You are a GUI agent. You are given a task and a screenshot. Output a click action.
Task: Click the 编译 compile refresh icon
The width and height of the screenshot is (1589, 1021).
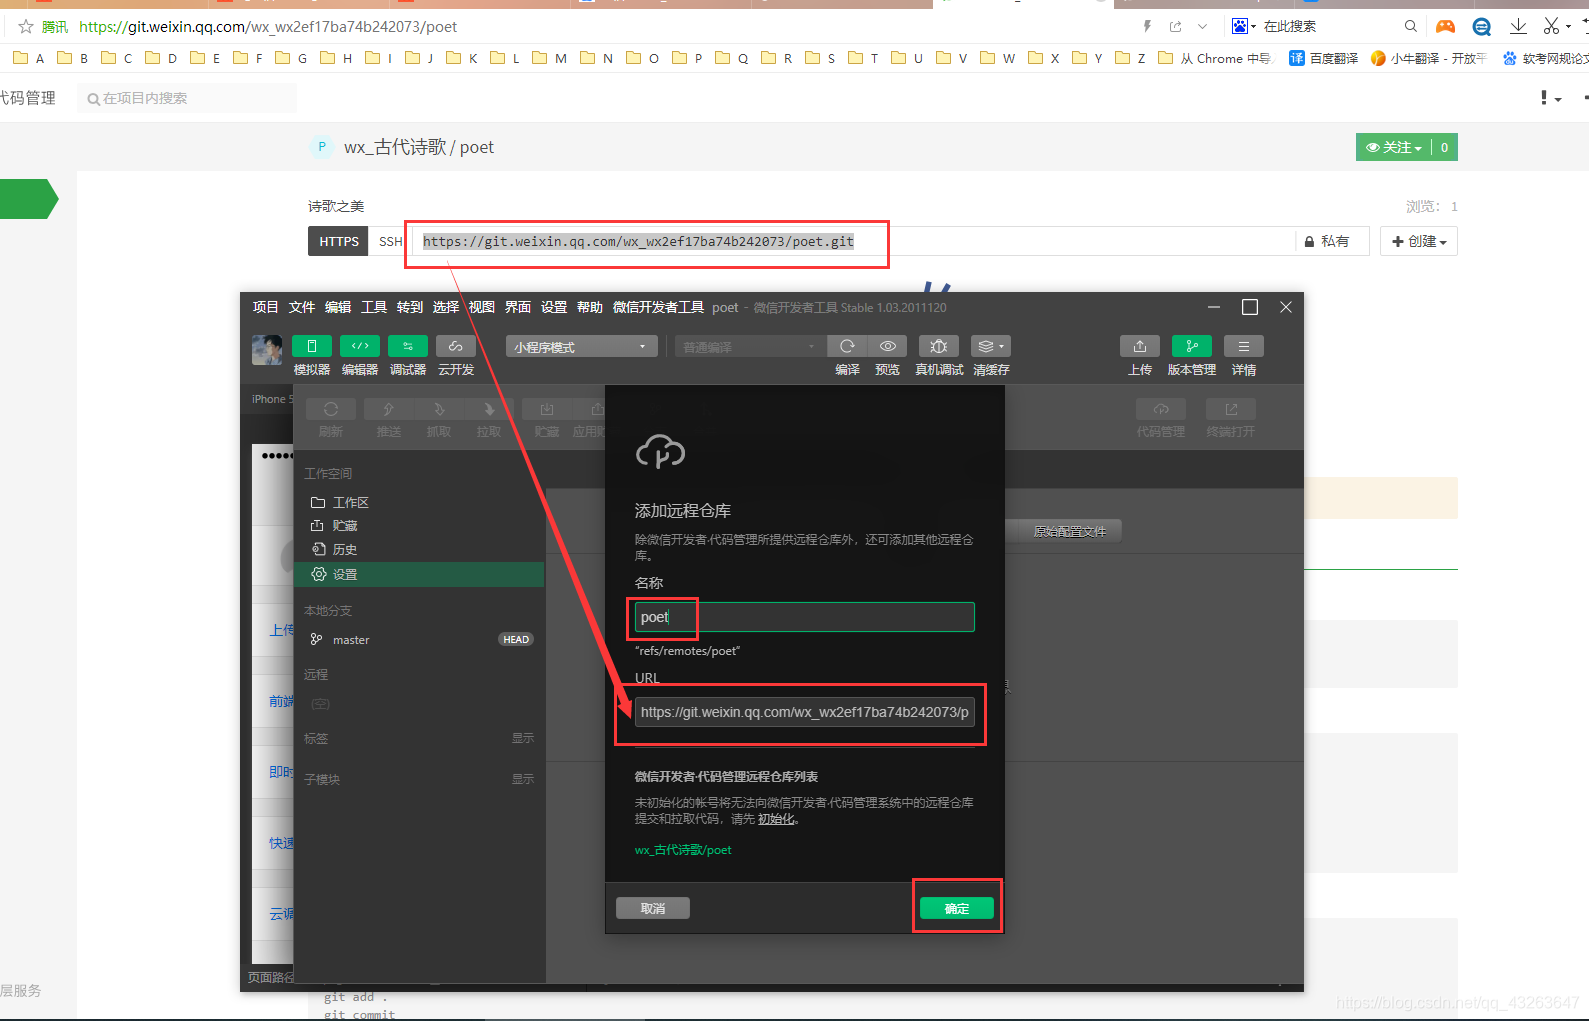point(847,346)
